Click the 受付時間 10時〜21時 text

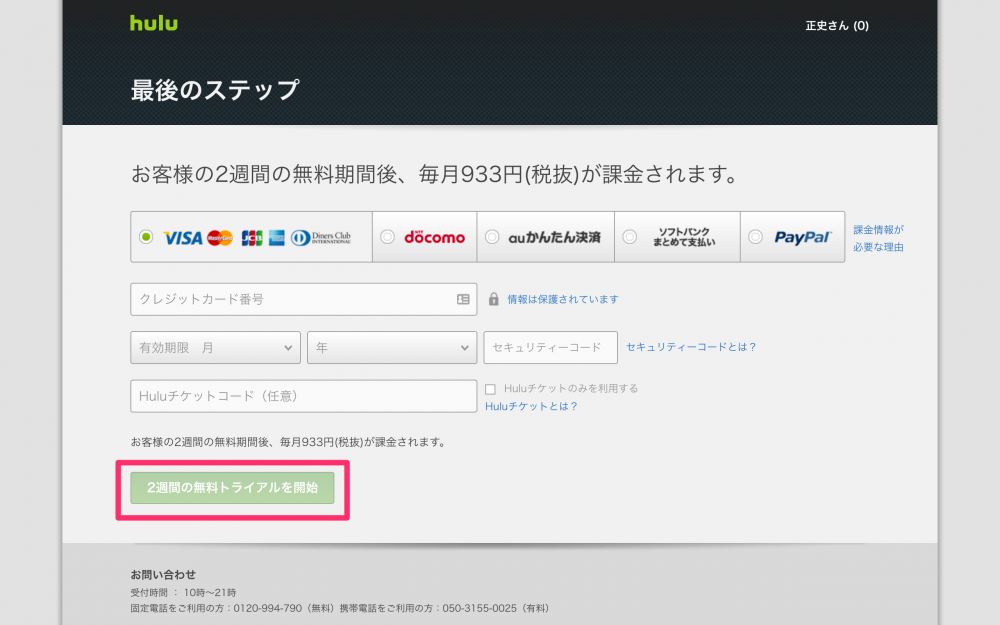pyautogui.click(x=183, y=592)
